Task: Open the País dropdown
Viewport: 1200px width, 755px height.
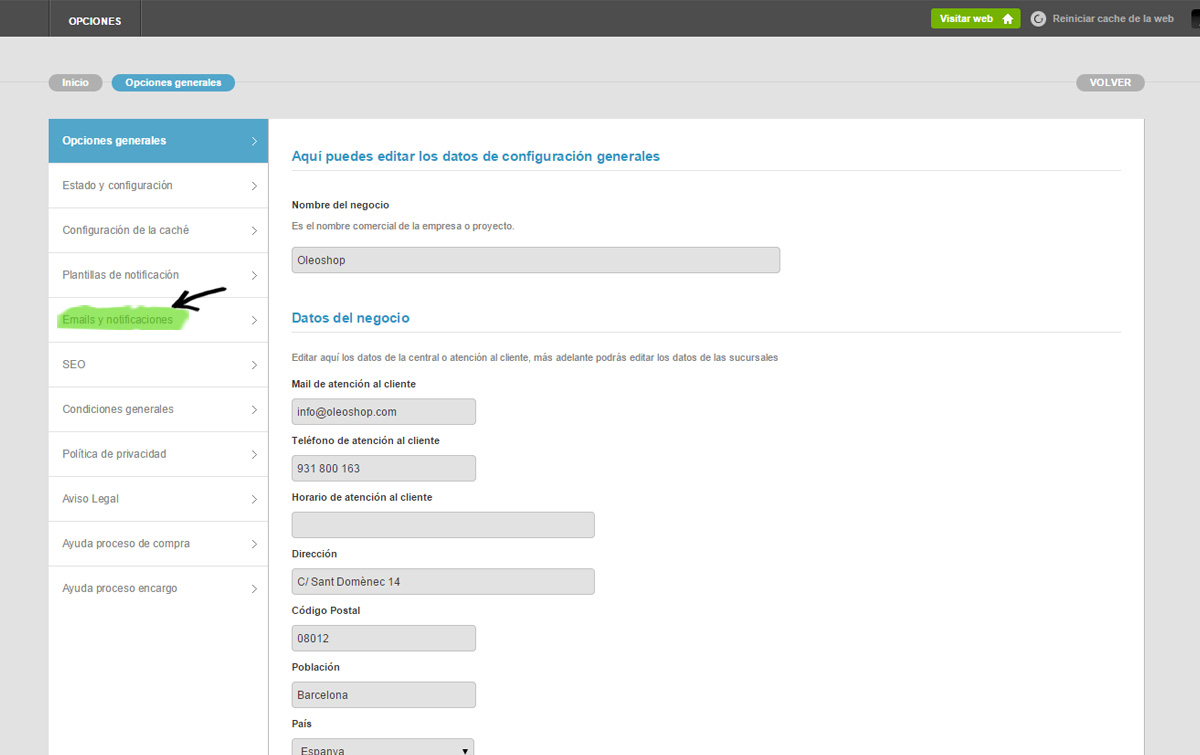Action: coord(383,747)
